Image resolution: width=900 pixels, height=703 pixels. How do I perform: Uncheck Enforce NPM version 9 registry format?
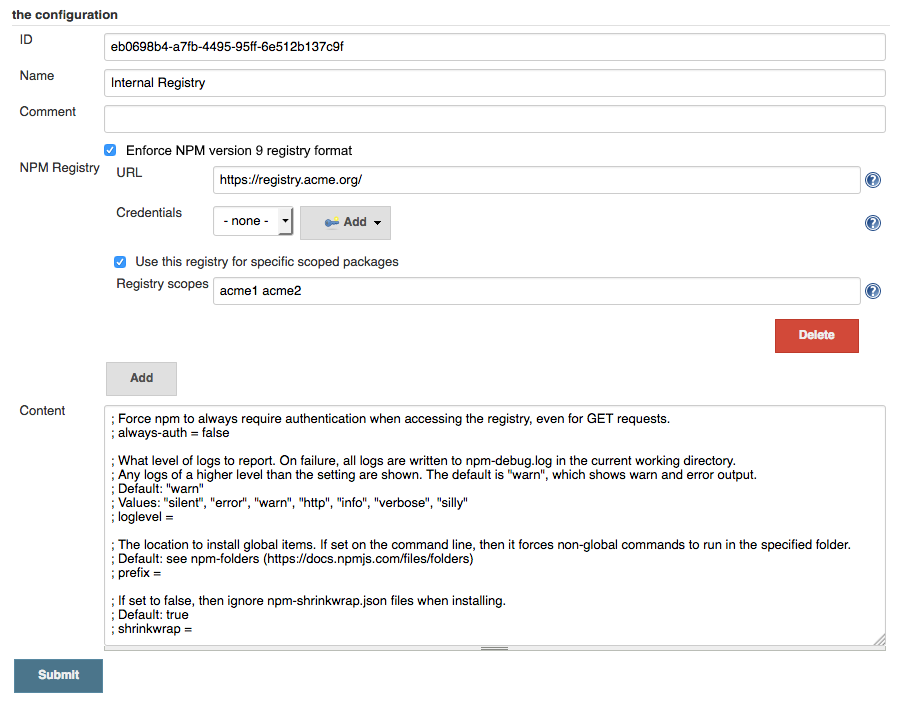click(x=110, y=150)
